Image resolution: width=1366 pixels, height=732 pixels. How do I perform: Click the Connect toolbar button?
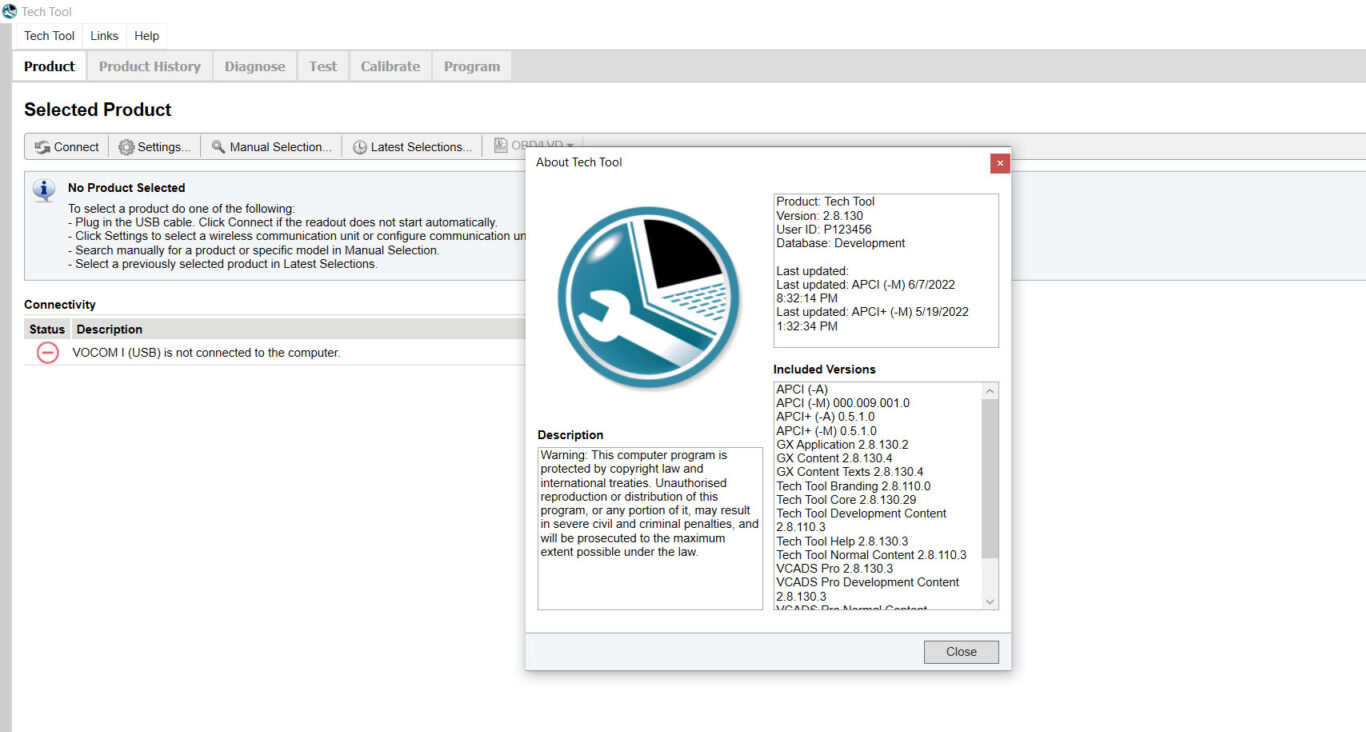coord(67,147)
